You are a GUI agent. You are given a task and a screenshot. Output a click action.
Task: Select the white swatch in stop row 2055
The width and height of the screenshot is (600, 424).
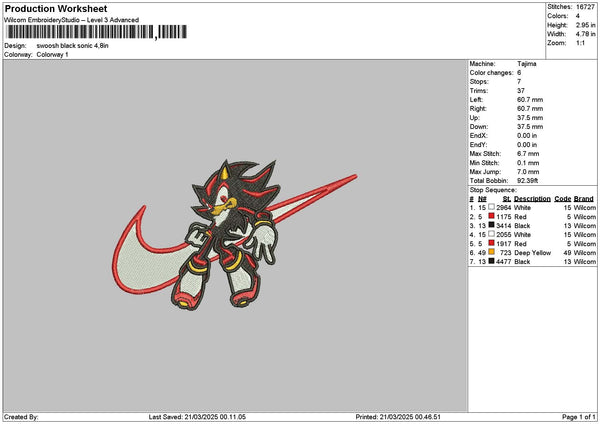tap(491, 234)
